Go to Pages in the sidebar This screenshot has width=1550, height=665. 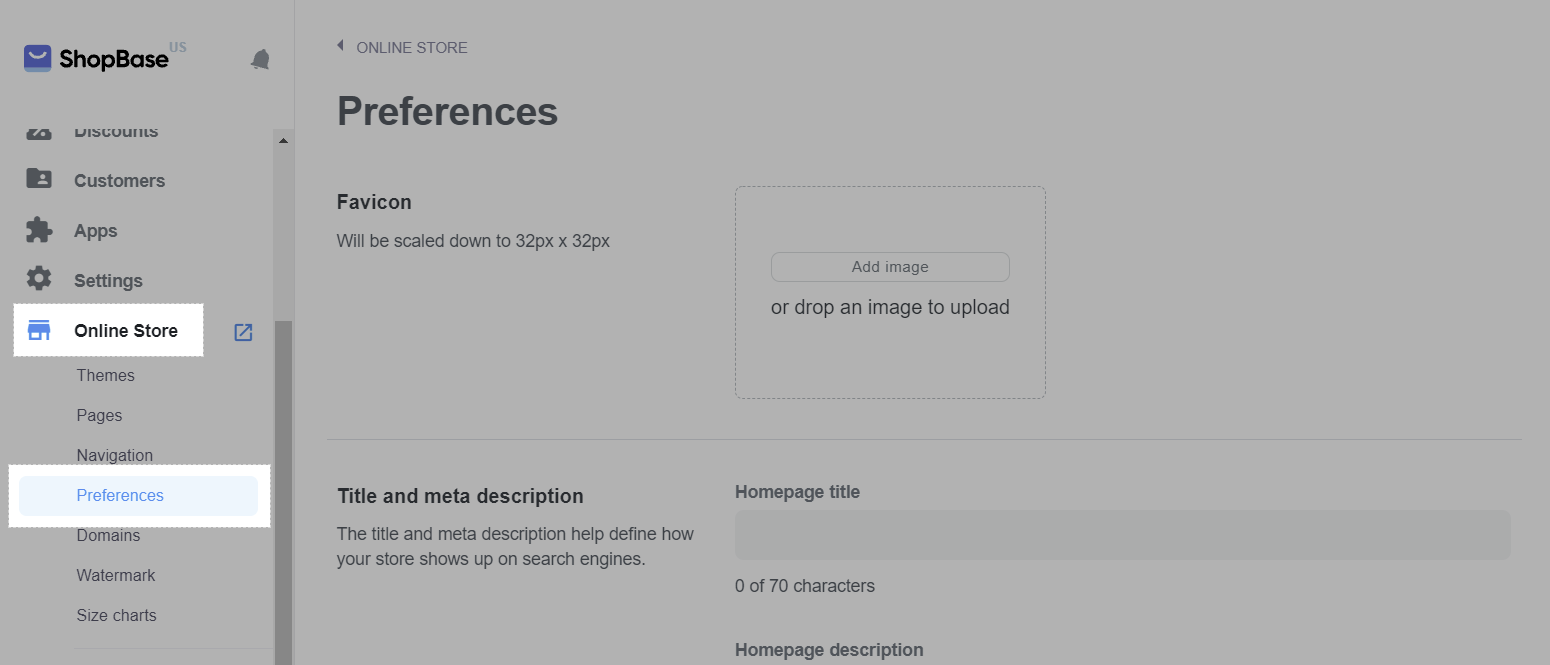click(99, 416)
